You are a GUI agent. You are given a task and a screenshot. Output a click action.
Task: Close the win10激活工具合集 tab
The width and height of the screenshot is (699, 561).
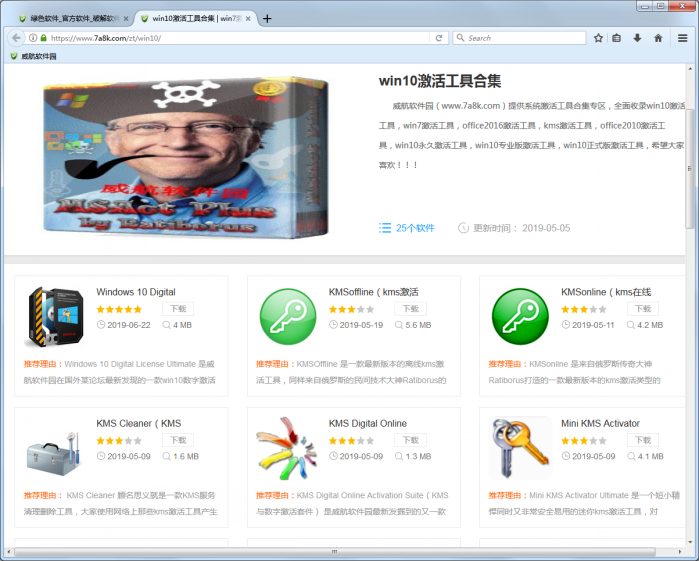[248, 19]
